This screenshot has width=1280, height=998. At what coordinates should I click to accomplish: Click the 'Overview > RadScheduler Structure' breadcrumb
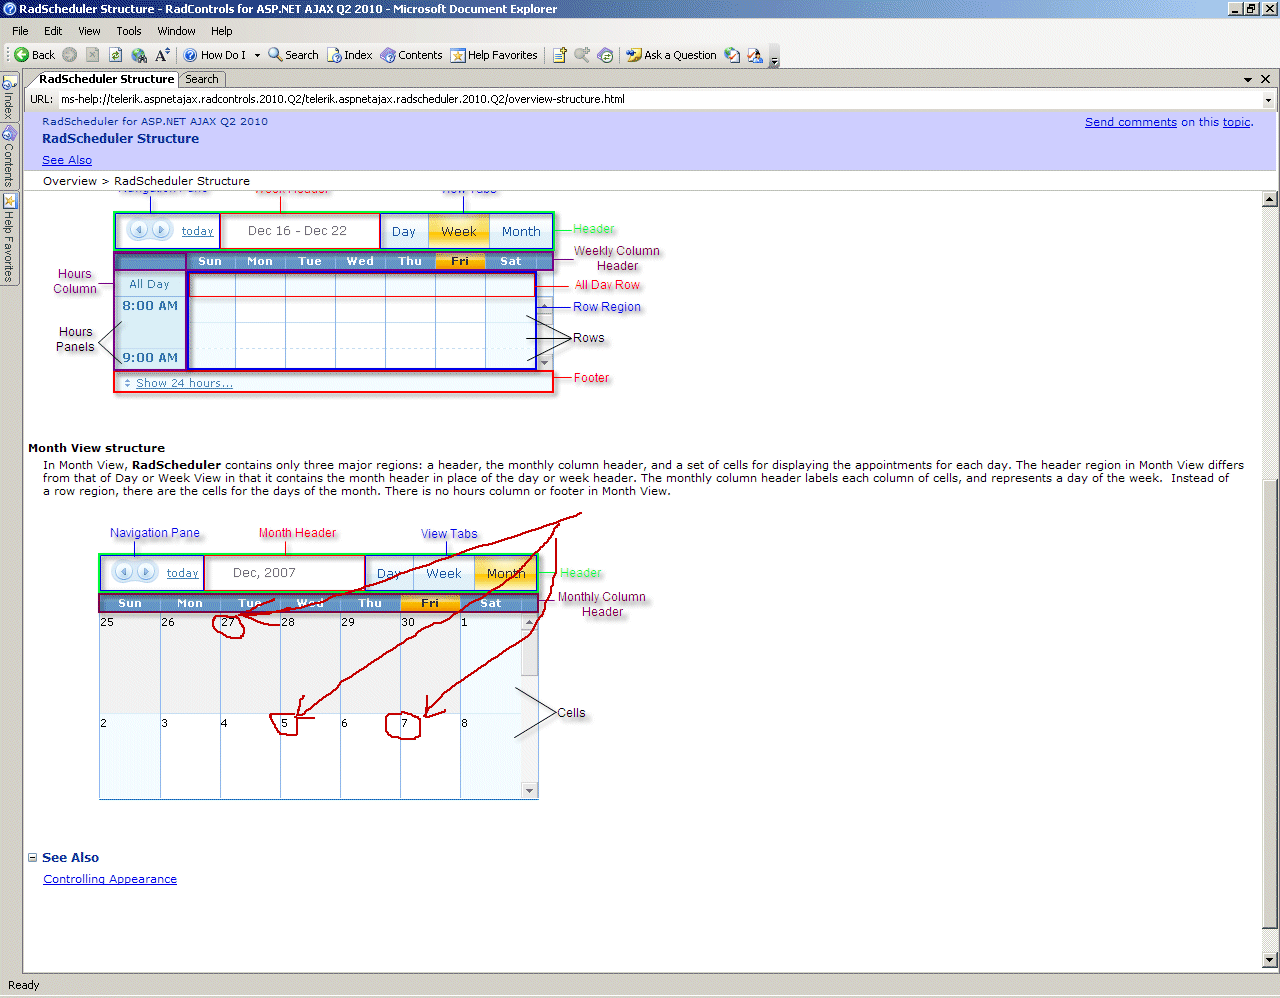click(x=146, y=181)
